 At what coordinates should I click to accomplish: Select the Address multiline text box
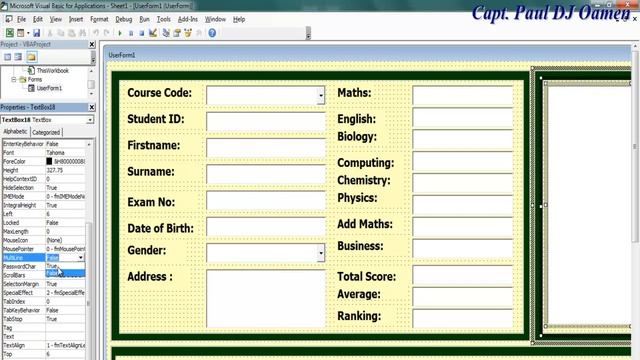click(266, 299)
